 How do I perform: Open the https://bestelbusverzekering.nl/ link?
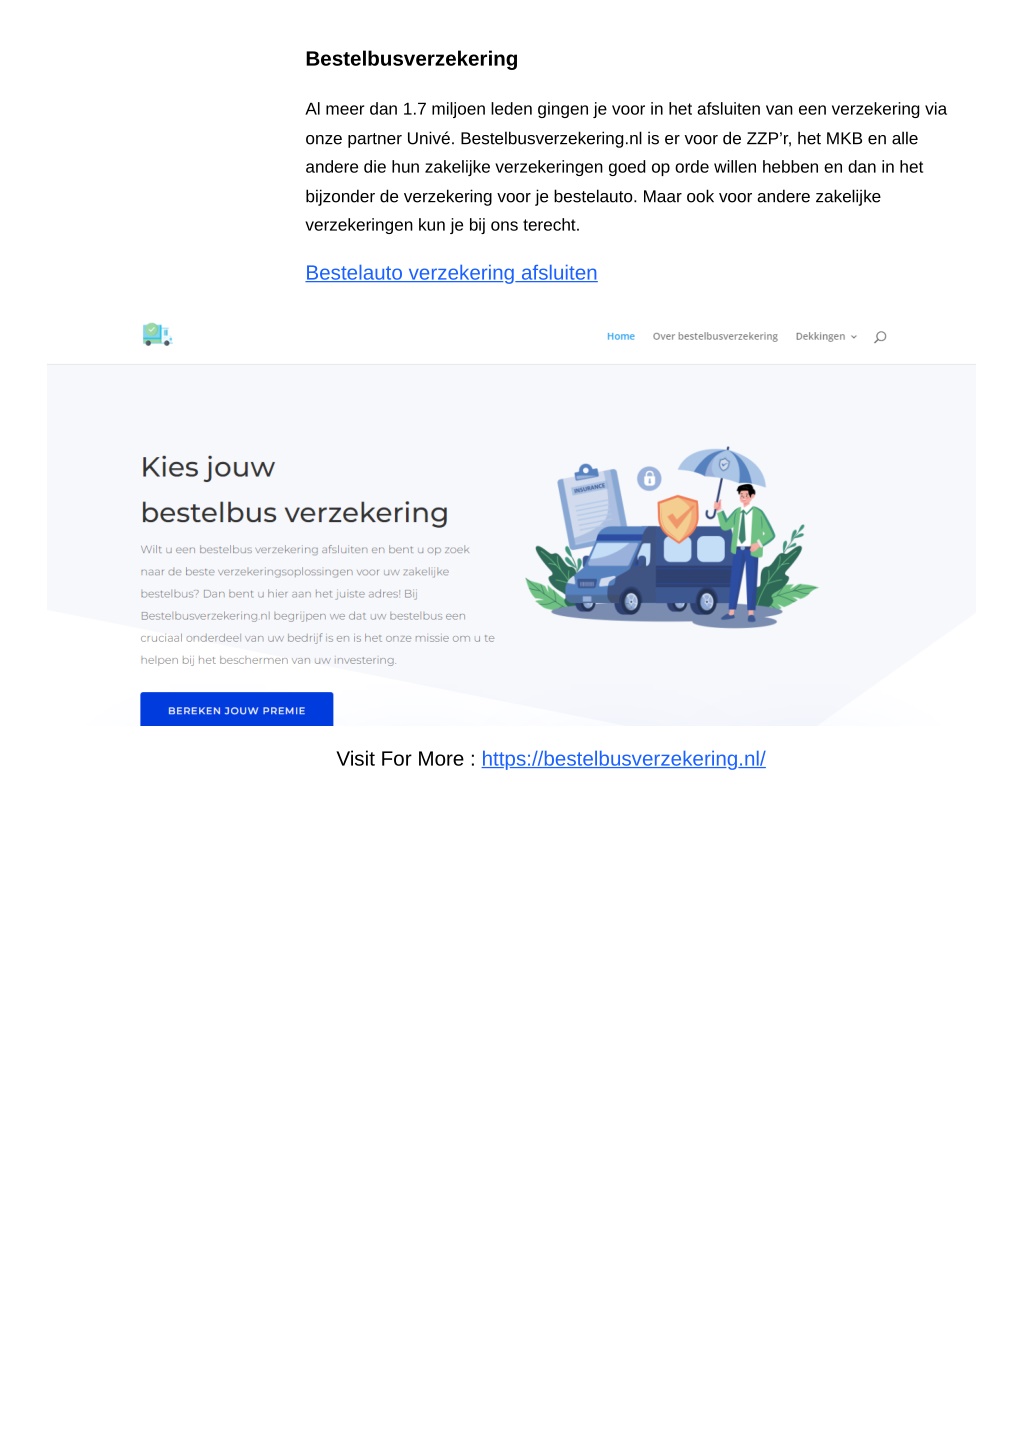click(624, 759)
